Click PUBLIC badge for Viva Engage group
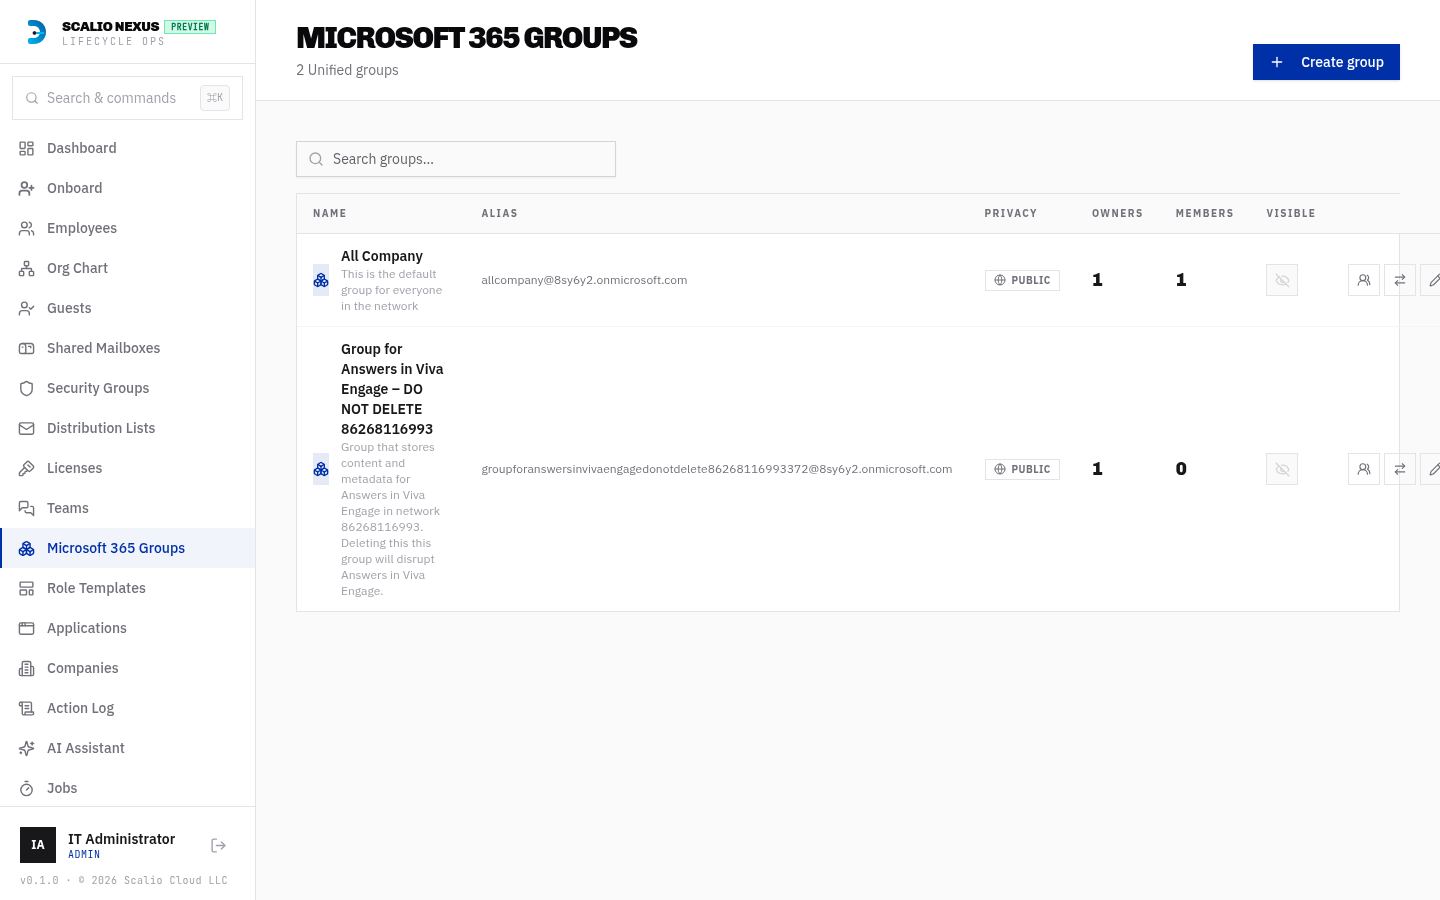This screenshot has width=1440, height=900. (x=1022, y=469)
